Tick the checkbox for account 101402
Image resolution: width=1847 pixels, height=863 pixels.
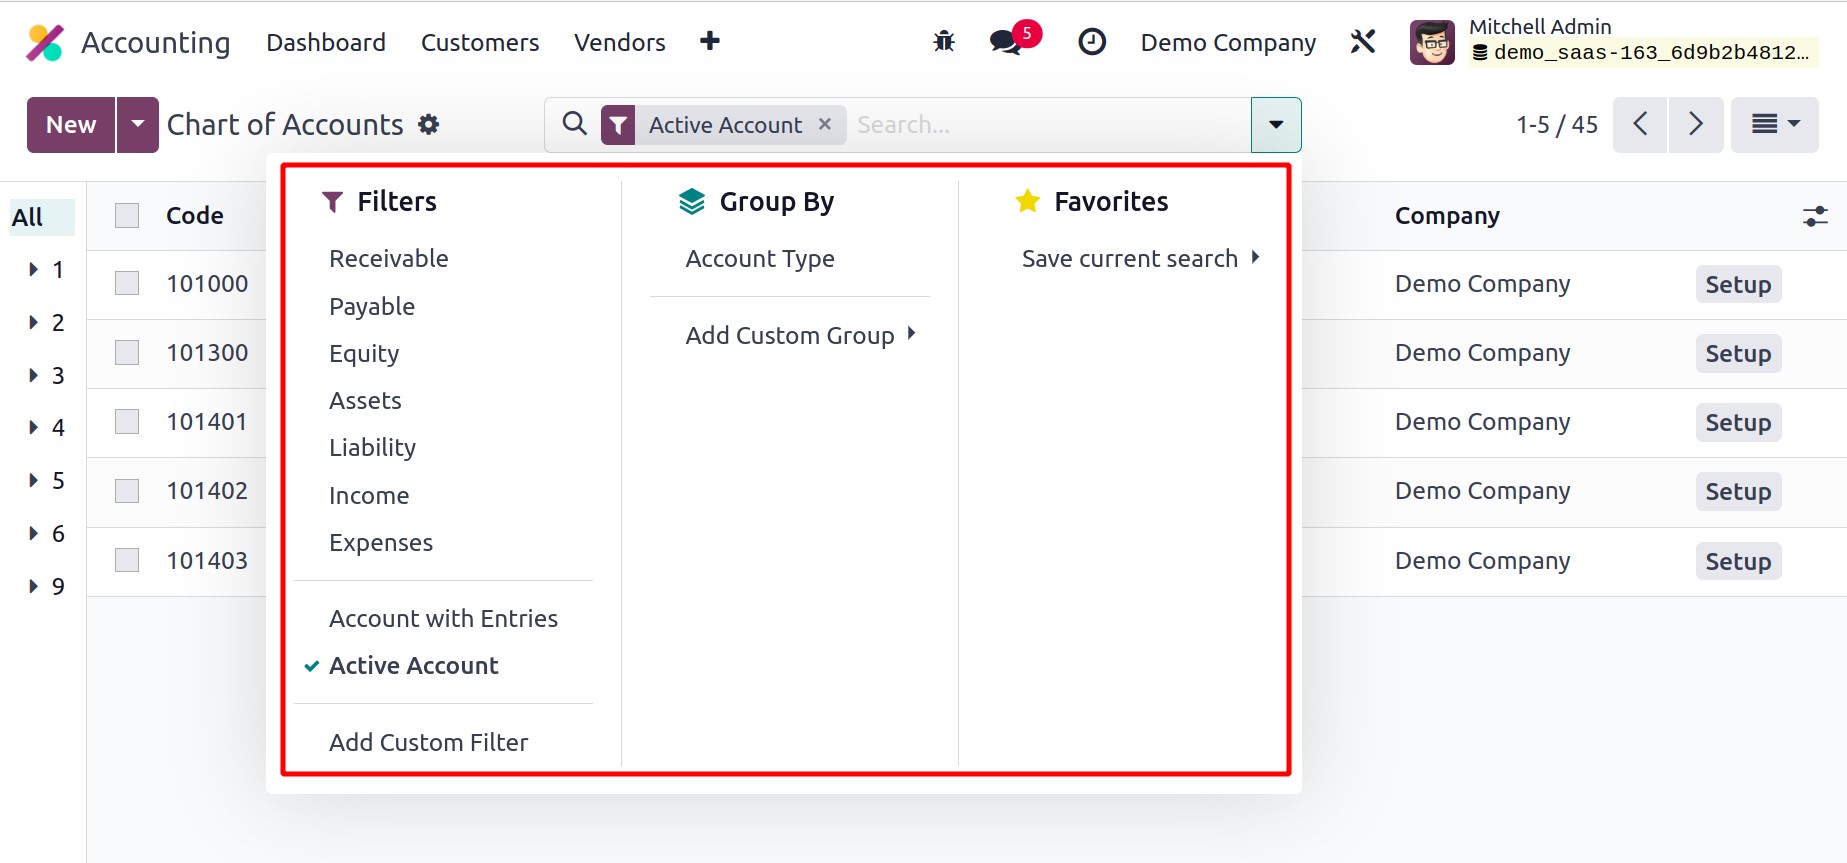127,491
